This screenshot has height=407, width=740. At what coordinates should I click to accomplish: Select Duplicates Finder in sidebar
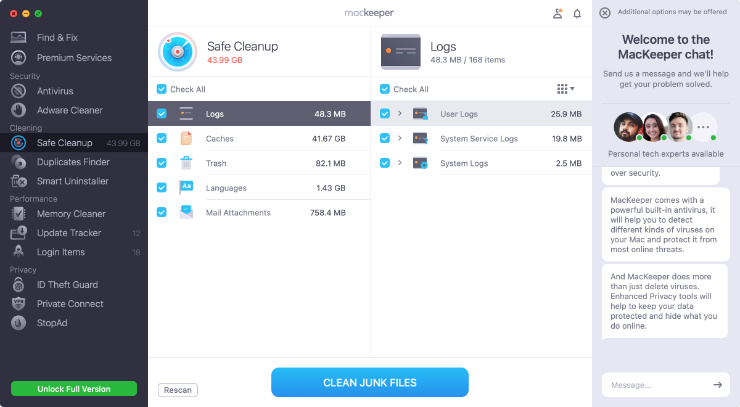point(73,162)
